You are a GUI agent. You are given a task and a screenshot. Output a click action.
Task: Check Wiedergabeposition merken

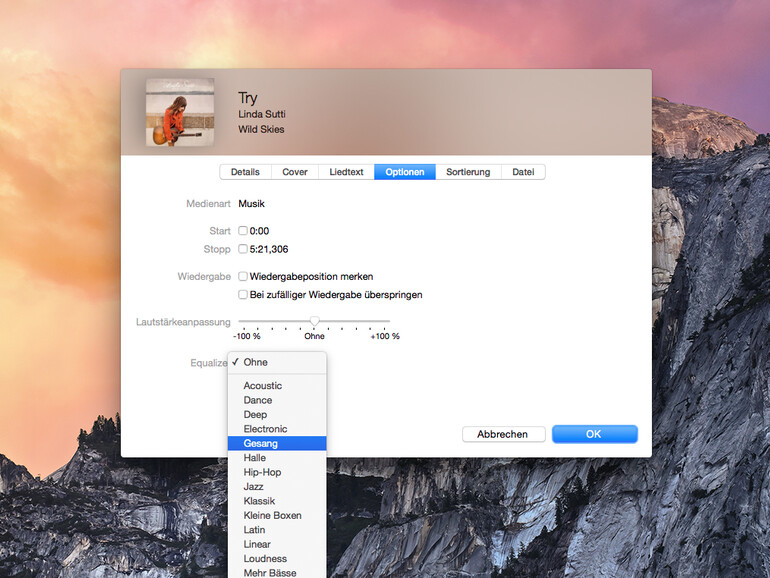243,276
